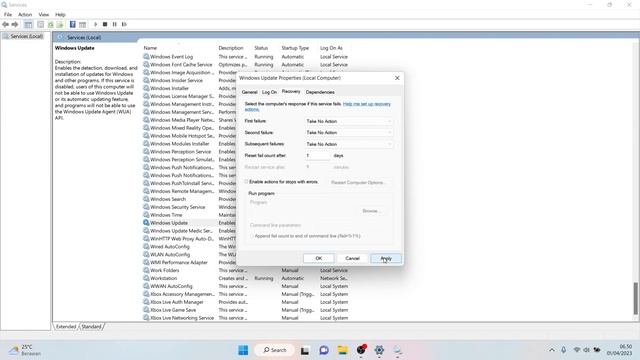
Task: Select the Windows Time service row
Action: (166, 215)
